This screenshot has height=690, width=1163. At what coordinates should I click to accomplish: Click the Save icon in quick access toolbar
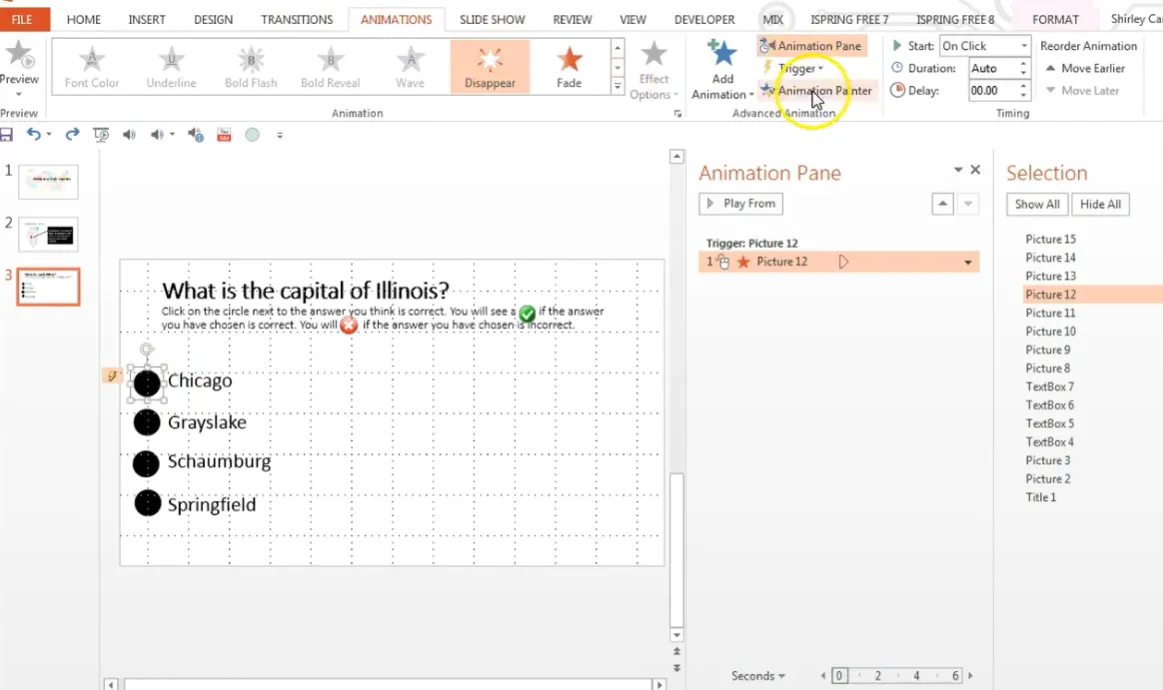click(x=7, y=134)
